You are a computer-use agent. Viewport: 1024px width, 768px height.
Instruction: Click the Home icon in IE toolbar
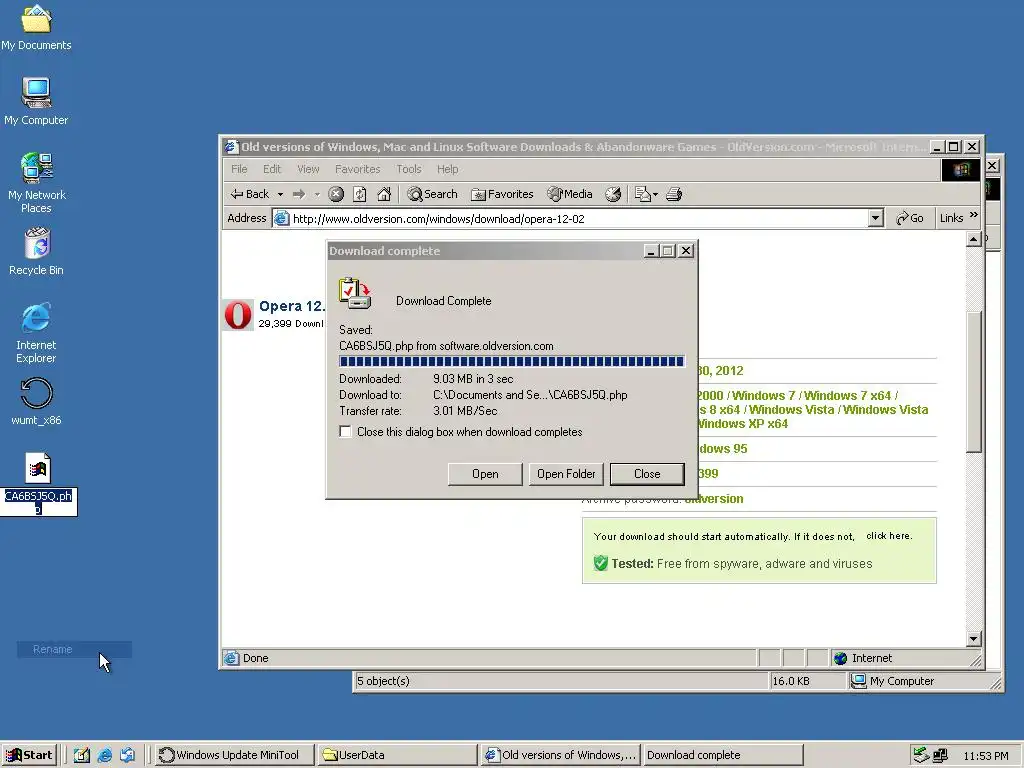pos(384,194)
